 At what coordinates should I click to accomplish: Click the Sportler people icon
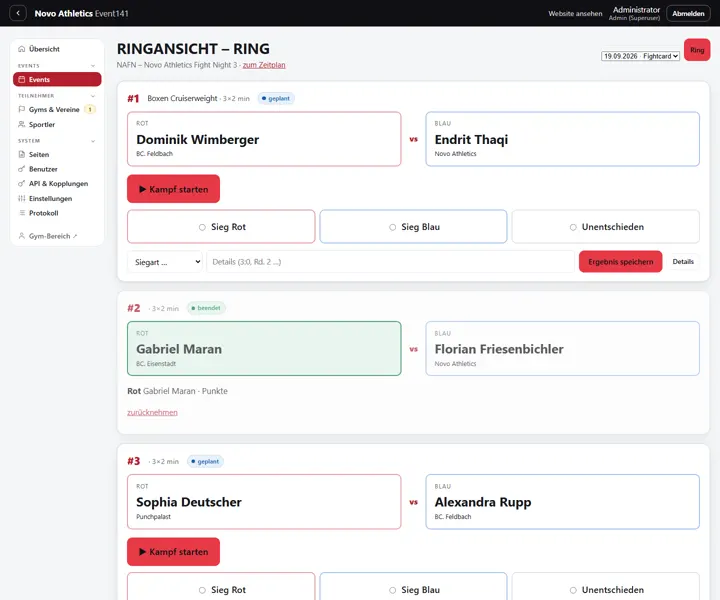pos(22,124)
